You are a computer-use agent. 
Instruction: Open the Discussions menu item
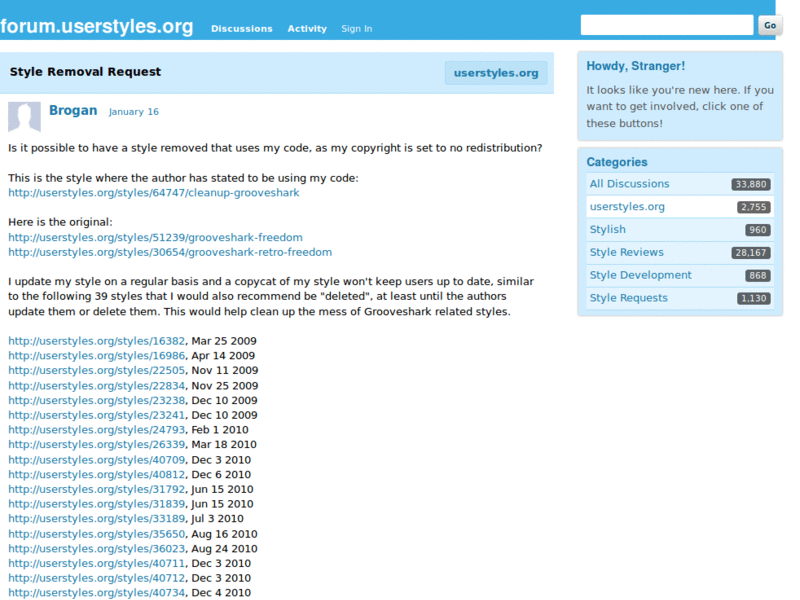[242, 29]
